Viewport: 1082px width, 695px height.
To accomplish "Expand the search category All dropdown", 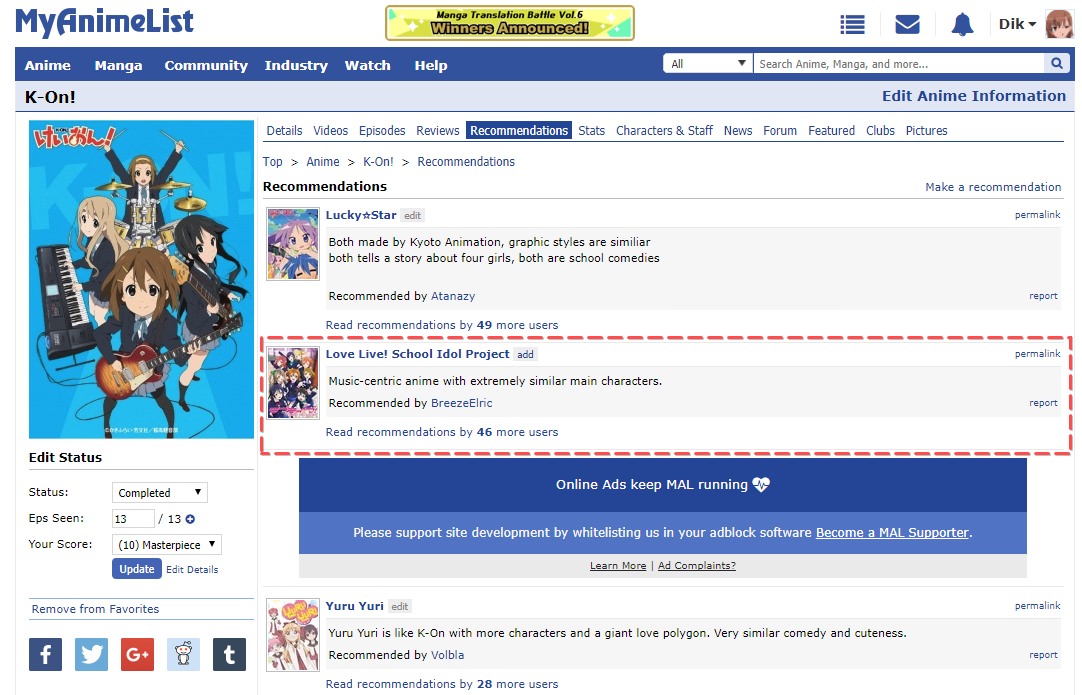I will coord(708,64).
